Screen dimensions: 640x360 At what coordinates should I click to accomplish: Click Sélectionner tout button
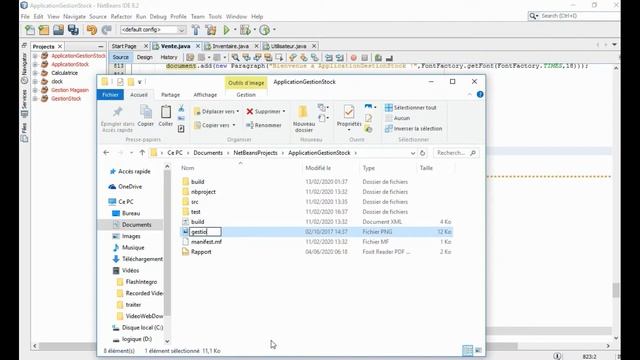point(411,108)
